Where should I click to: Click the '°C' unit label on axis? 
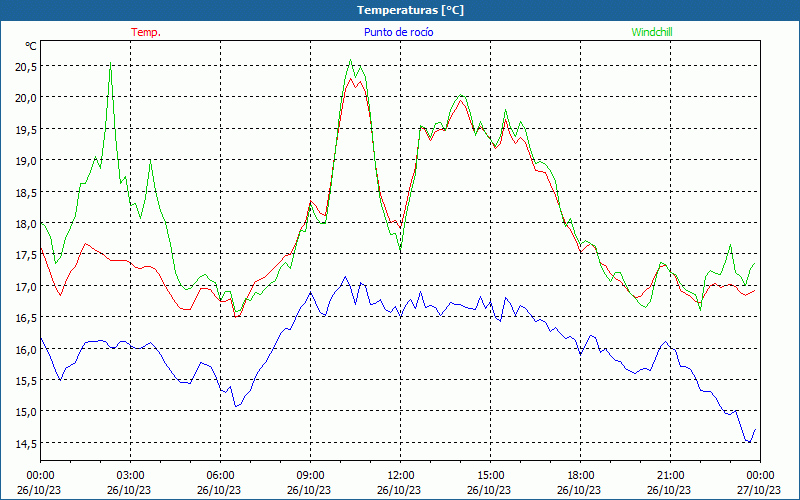[31, 46]
